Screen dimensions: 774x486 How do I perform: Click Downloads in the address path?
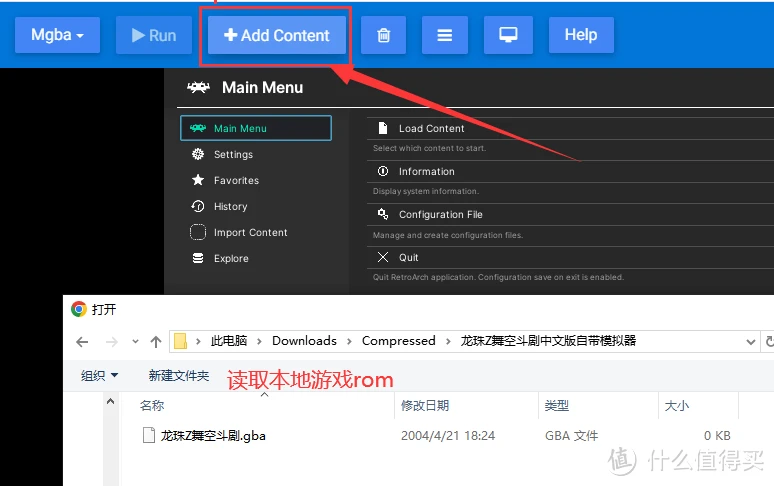[305, 341]
